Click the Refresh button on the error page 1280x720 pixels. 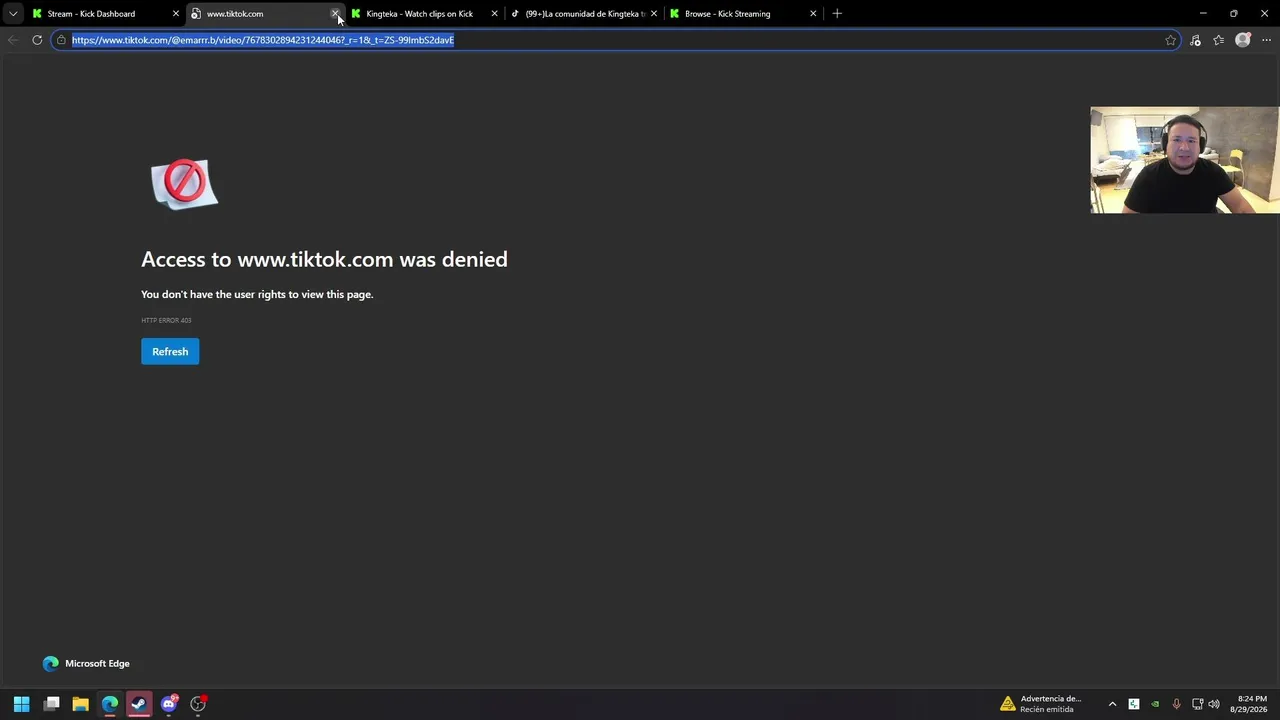click(170, 351)
